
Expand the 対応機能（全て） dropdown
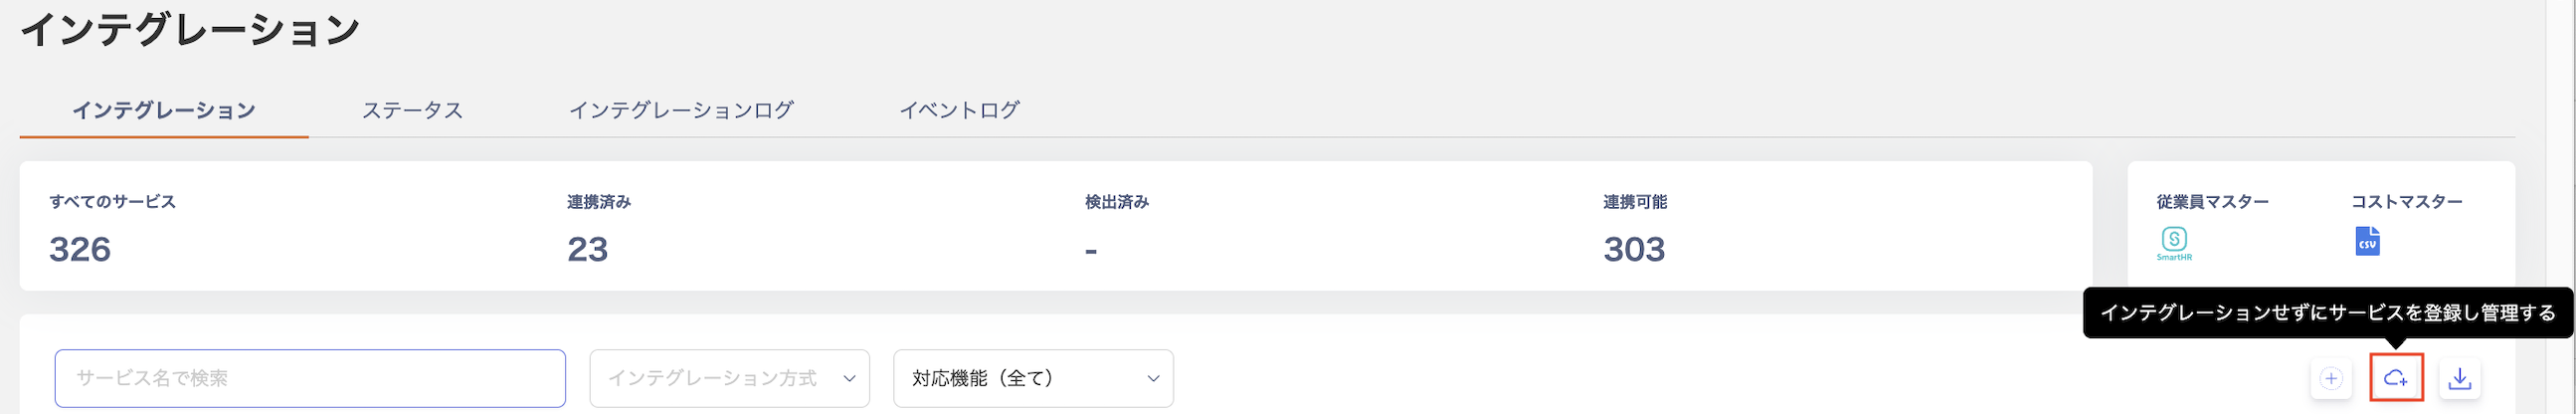pyautogui.click(x=1032, y=378)
